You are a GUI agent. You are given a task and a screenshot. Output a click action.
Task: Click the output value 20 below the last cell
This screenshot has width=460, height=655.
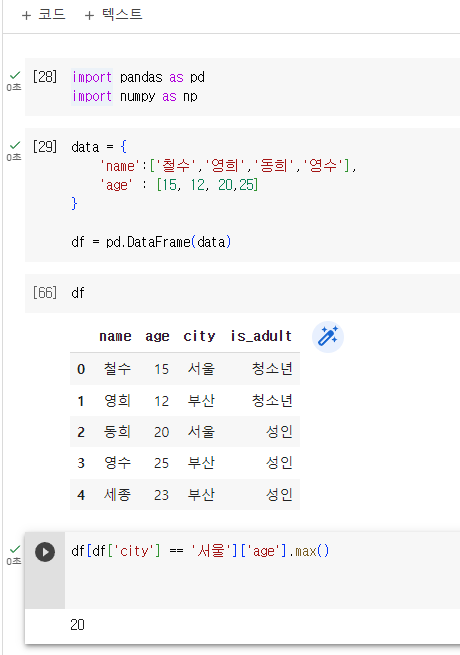[x=77, y=625]
